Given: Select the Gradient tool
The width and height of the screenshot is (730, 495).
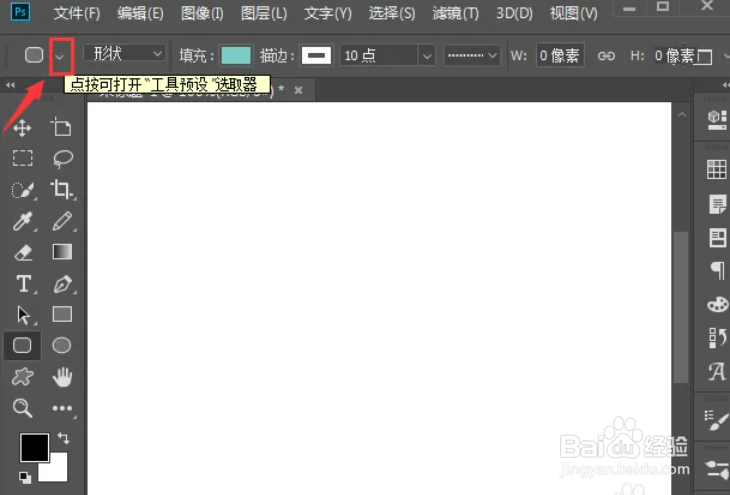Looking at the screenshot, I should pos(62,252).
